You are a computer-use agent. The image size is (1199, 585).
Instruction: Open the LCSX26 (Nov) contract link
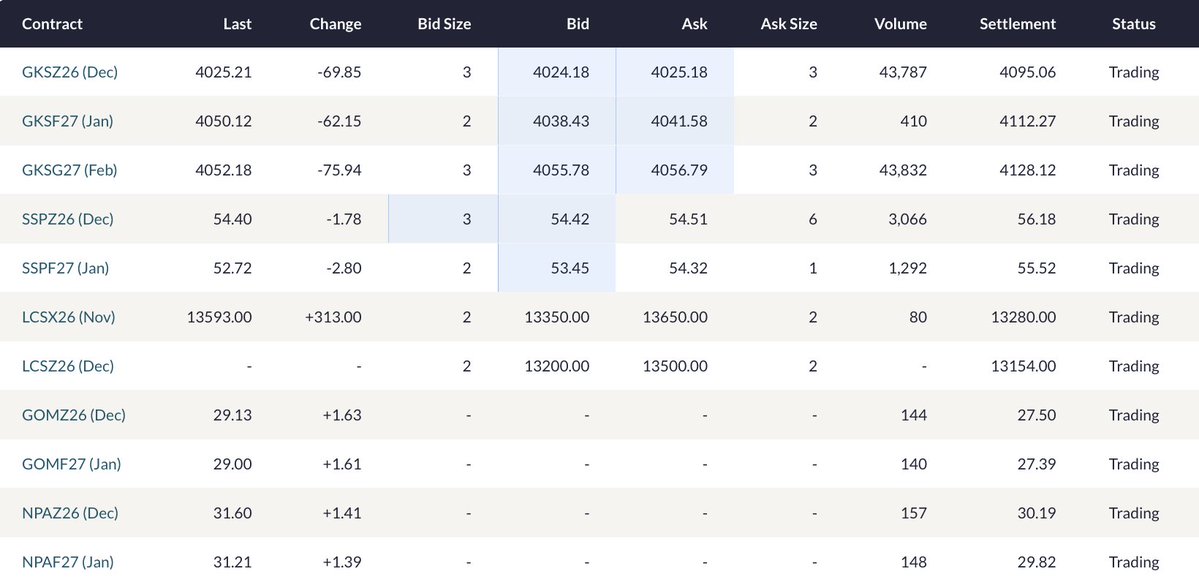click(x=69, y=317)
